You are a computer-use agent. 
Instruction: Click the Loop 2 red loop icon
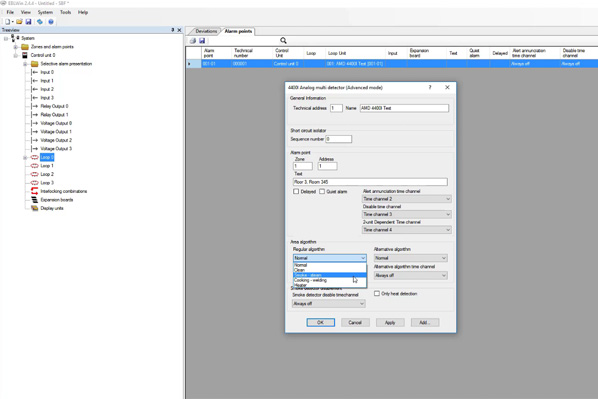tap(35, 174)
